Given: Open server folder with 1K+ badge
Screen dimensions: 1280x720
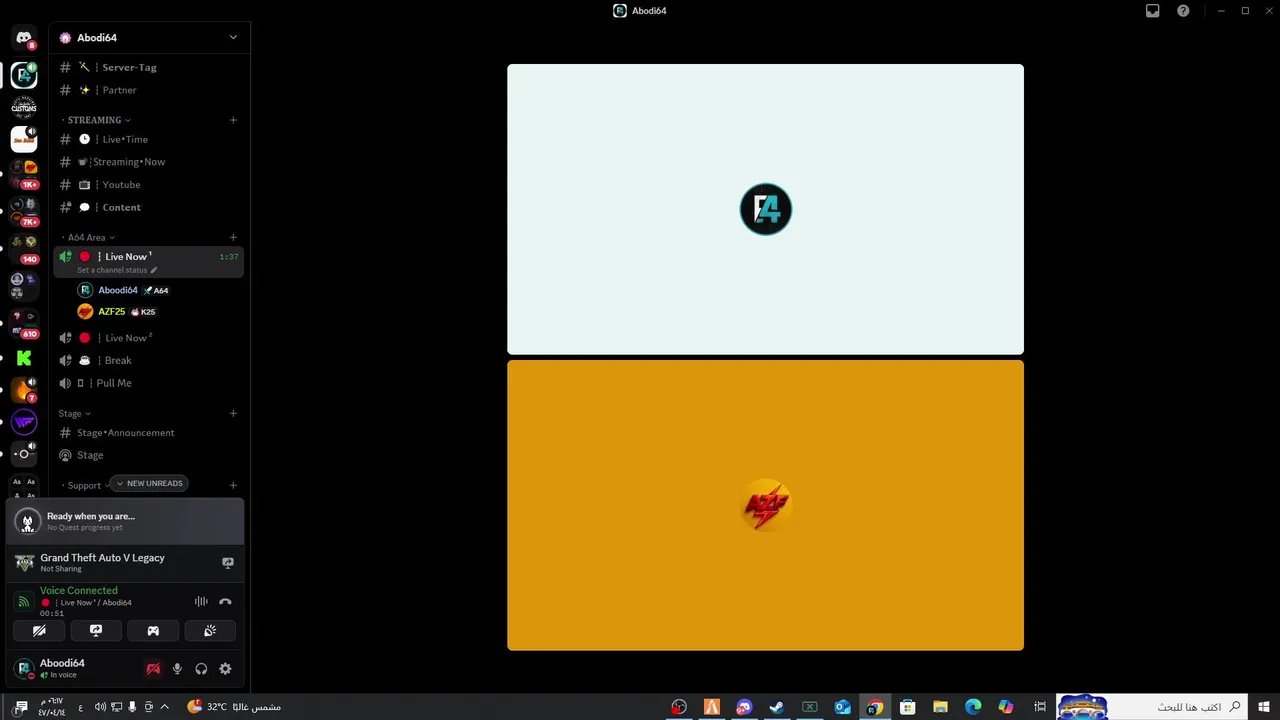Looking at the screenshot, I should 24,173.
